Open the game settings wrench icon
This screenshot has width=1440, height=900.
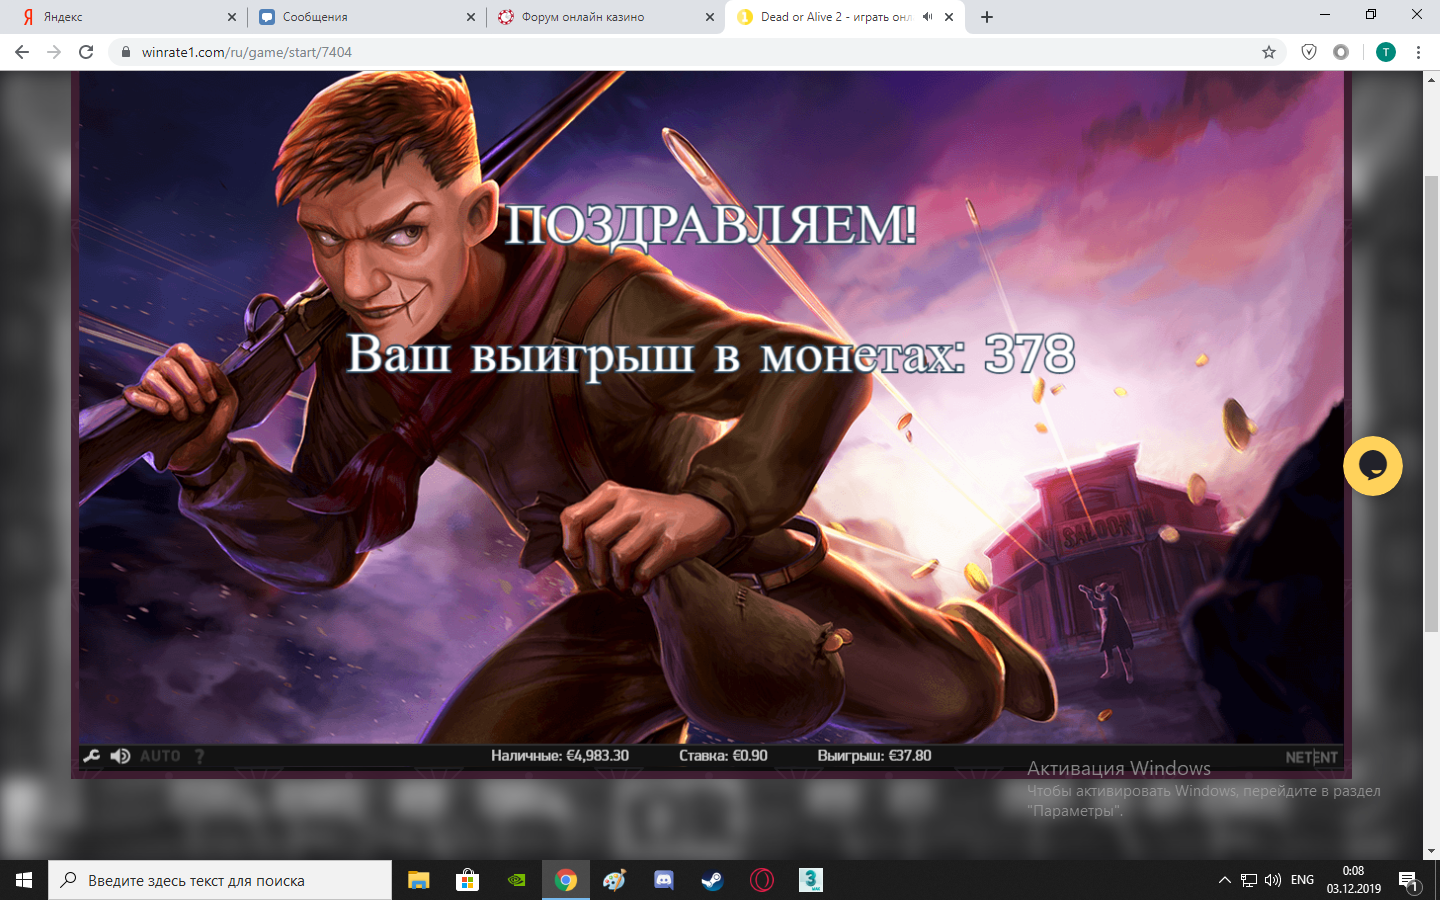pyautogui.click(x=91, y=756)
